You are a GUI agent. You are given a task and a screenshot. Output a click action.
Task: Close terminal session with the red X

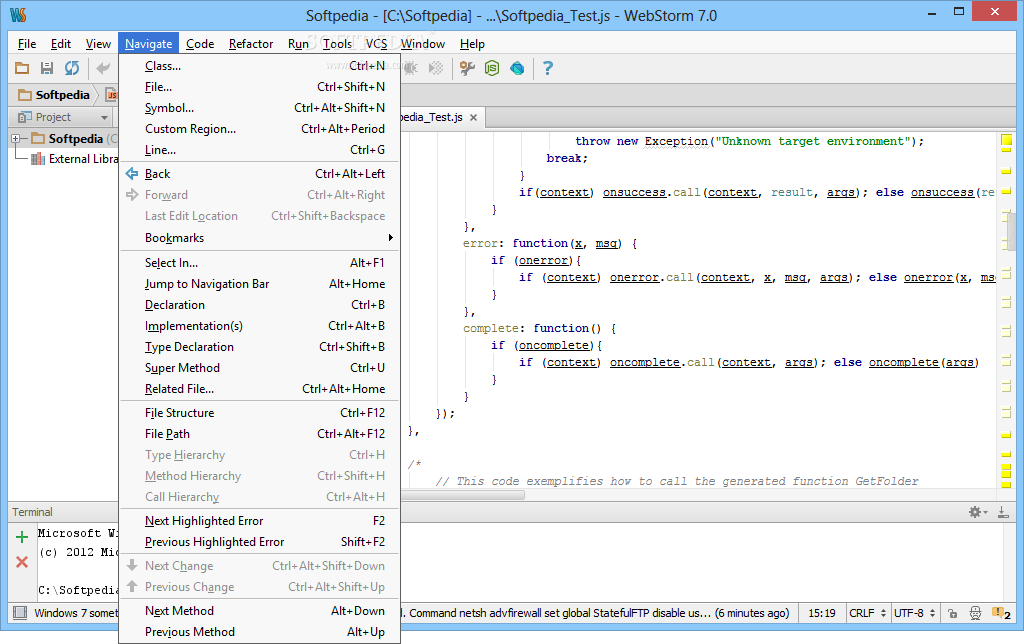coord(22,562)
